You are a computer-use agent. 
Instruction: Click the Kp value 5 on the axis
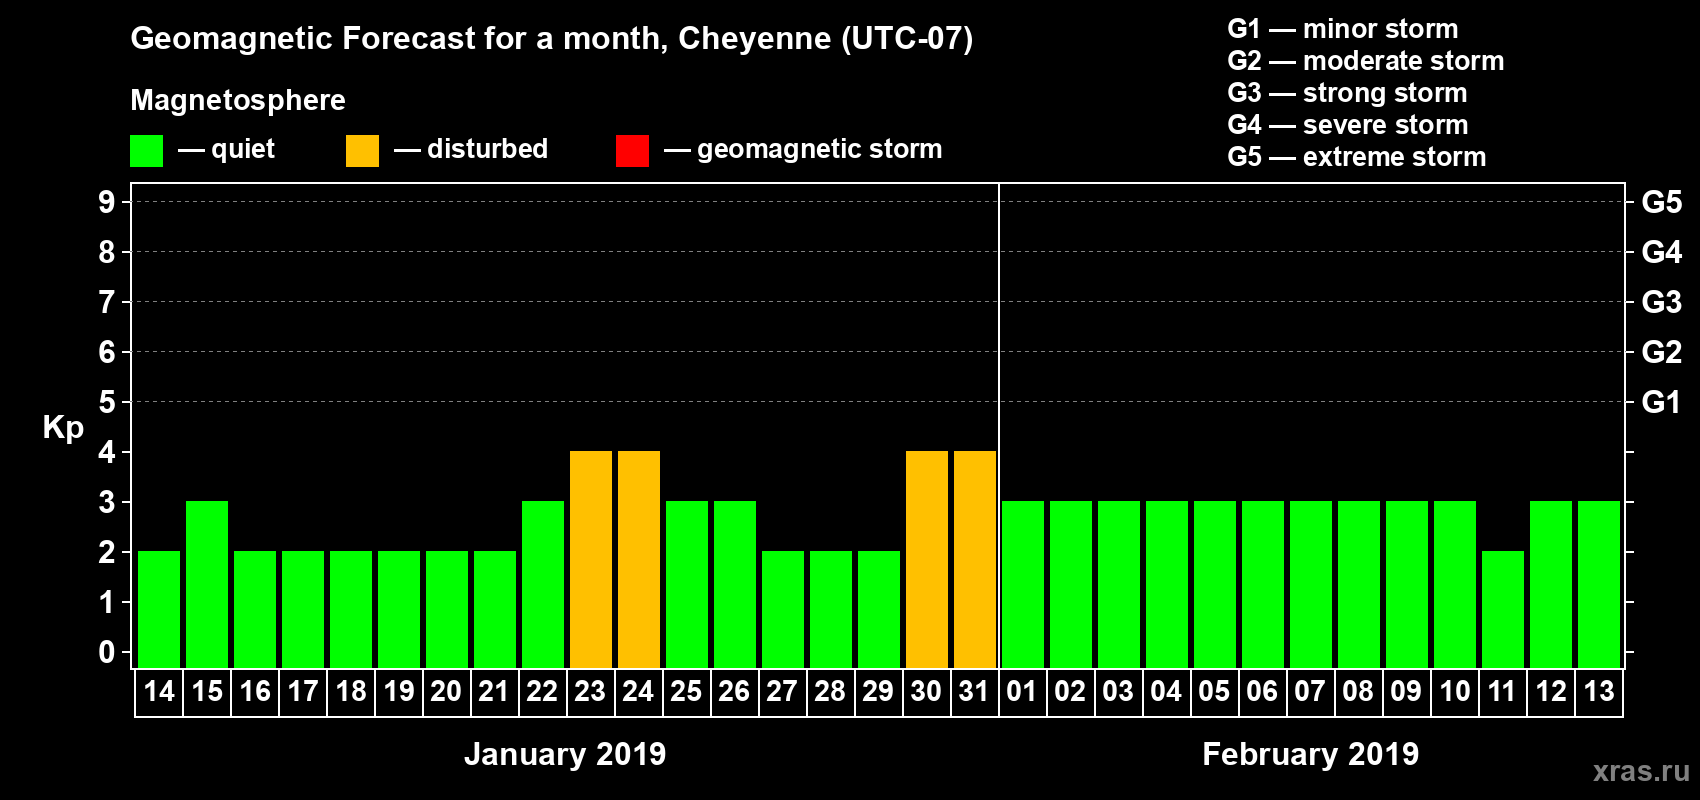pos(107,402)
